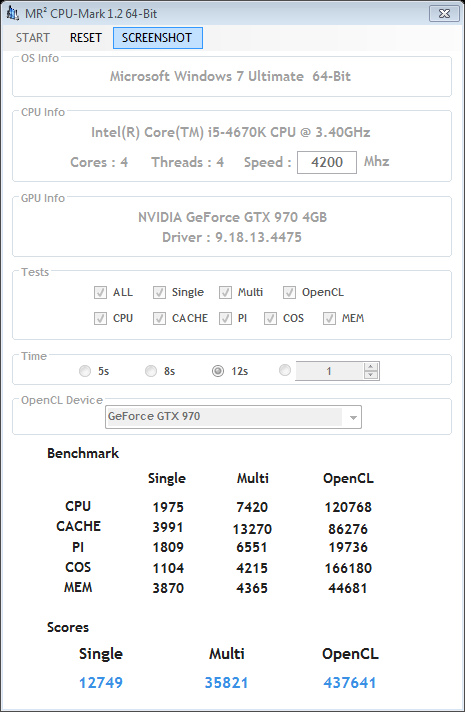Toggle the Multi test checkbox
Image resolution: width=465 pixels, height=712 pixels.
225,292
